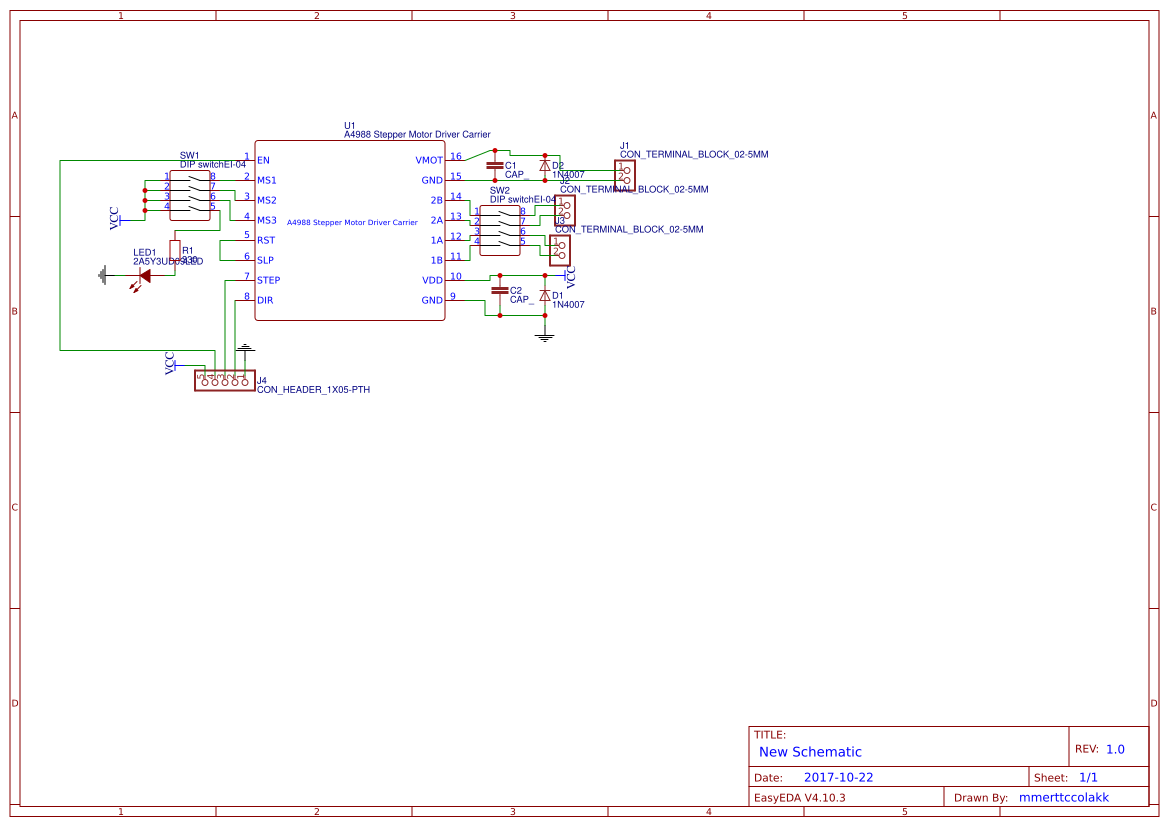The height and width of the screenshot is (827, 1169).
Task: Select terminal block J3 symbol
Action: click(560, 250)
